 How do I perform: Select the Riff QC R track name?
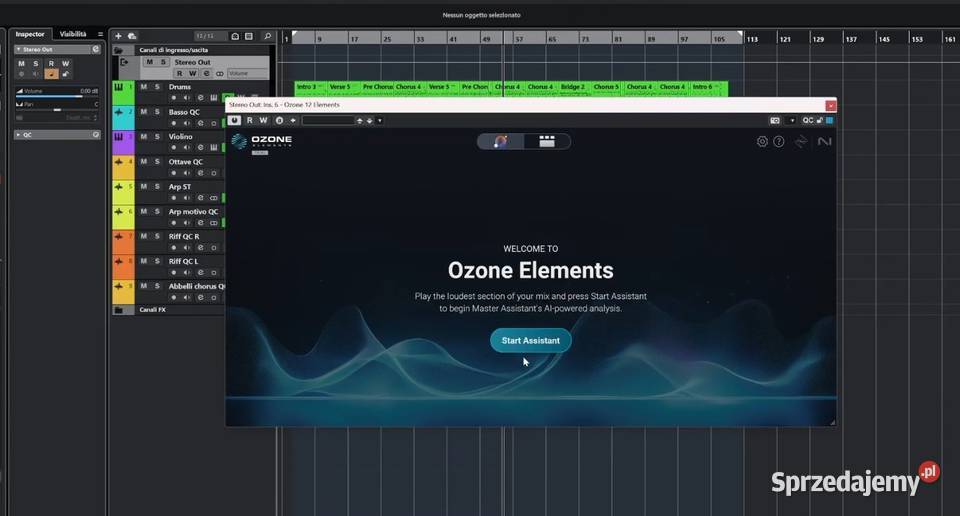(184, 236)
